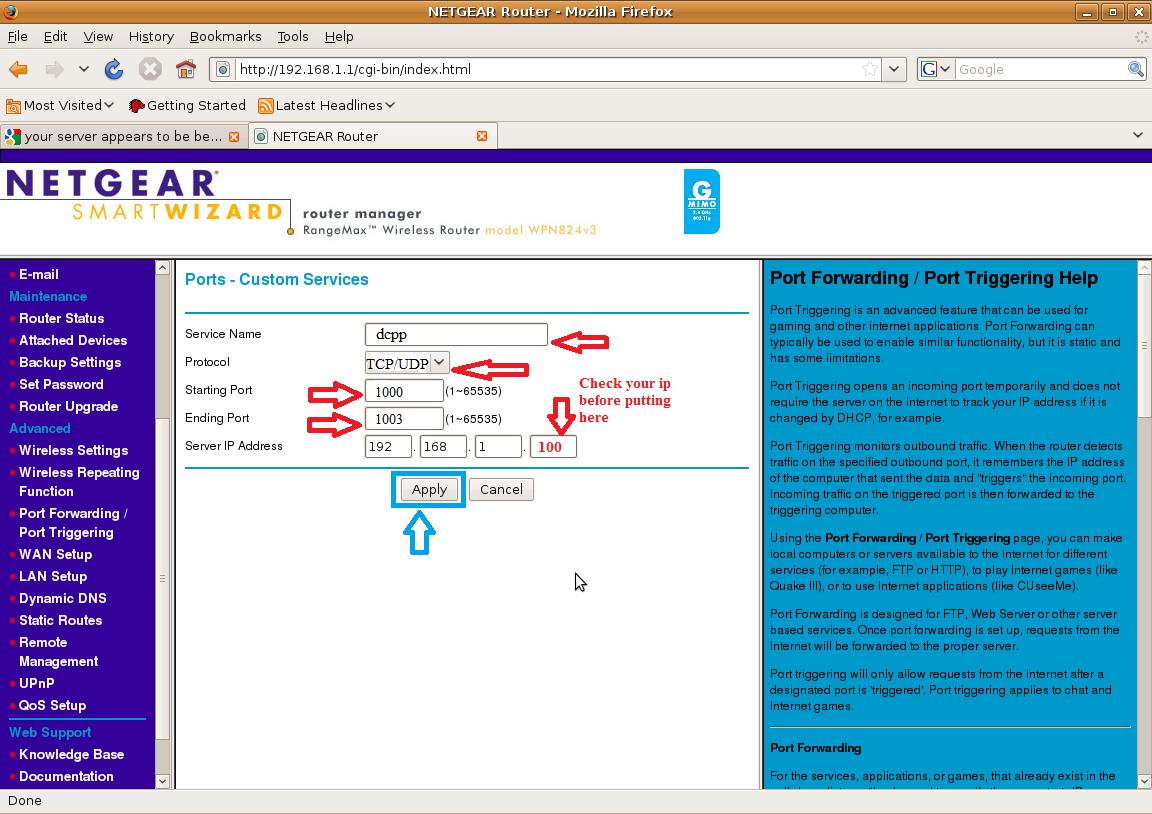Click the third Server IP octet field
1152x814 pixels.
[498, 447]
